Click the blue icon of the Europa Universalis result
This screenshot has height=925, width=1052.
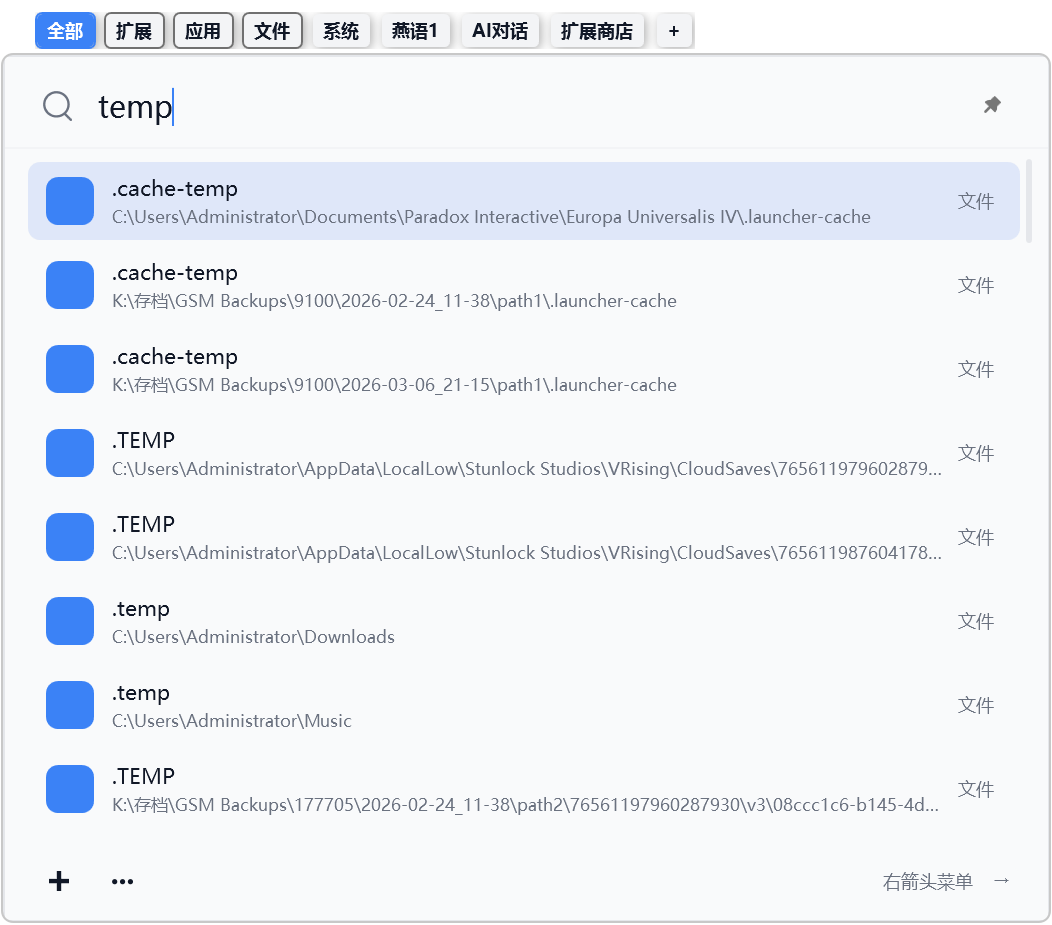[x=70, y=201]
